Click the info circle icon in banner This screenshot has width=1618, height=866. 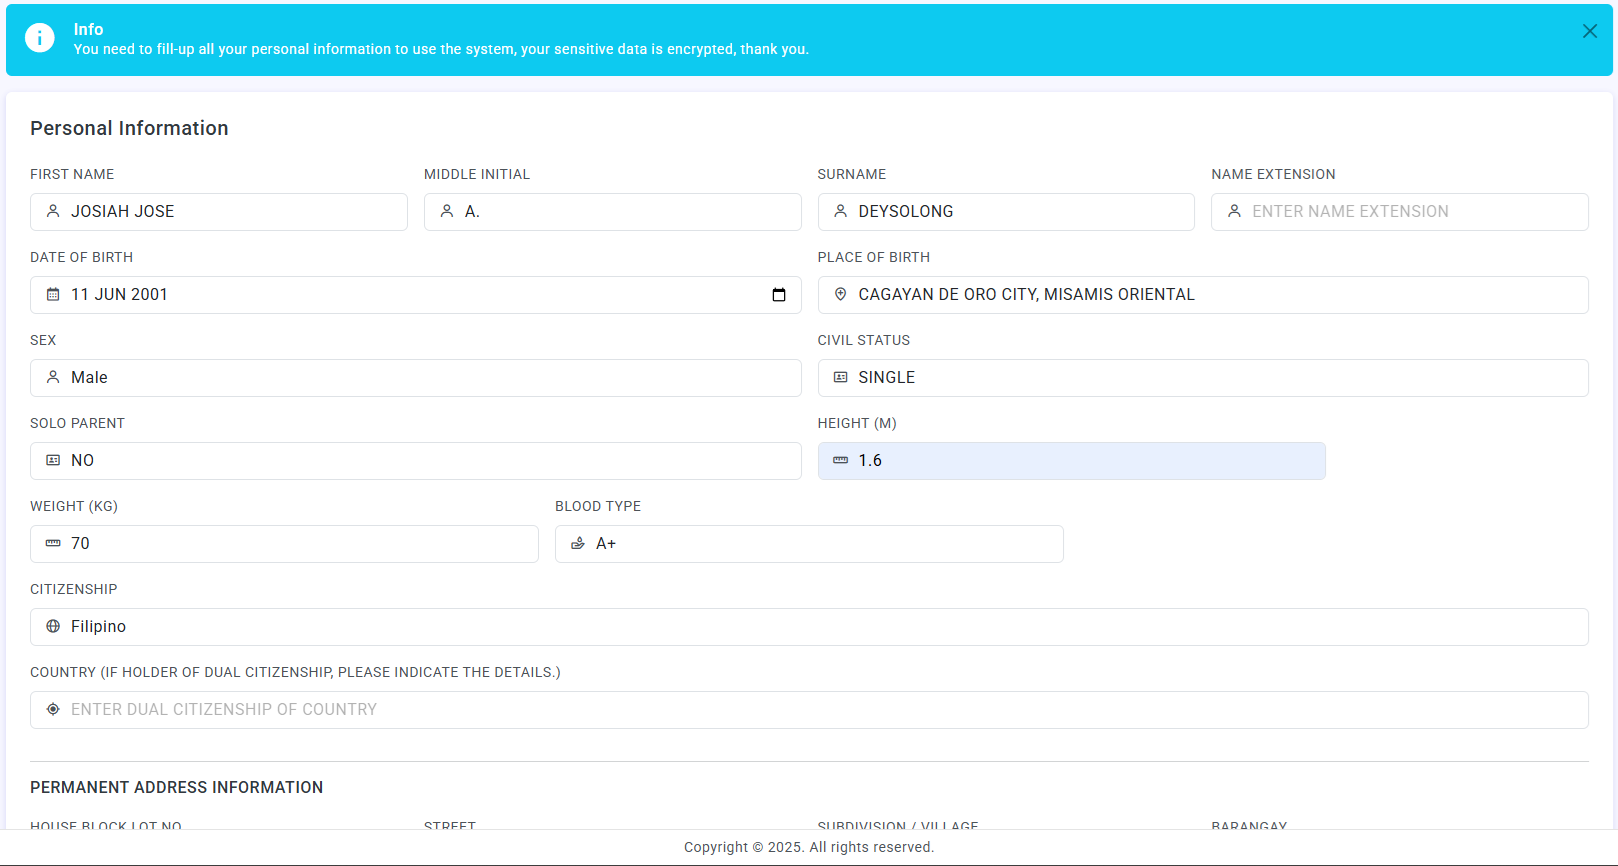(x=40, y=39)
